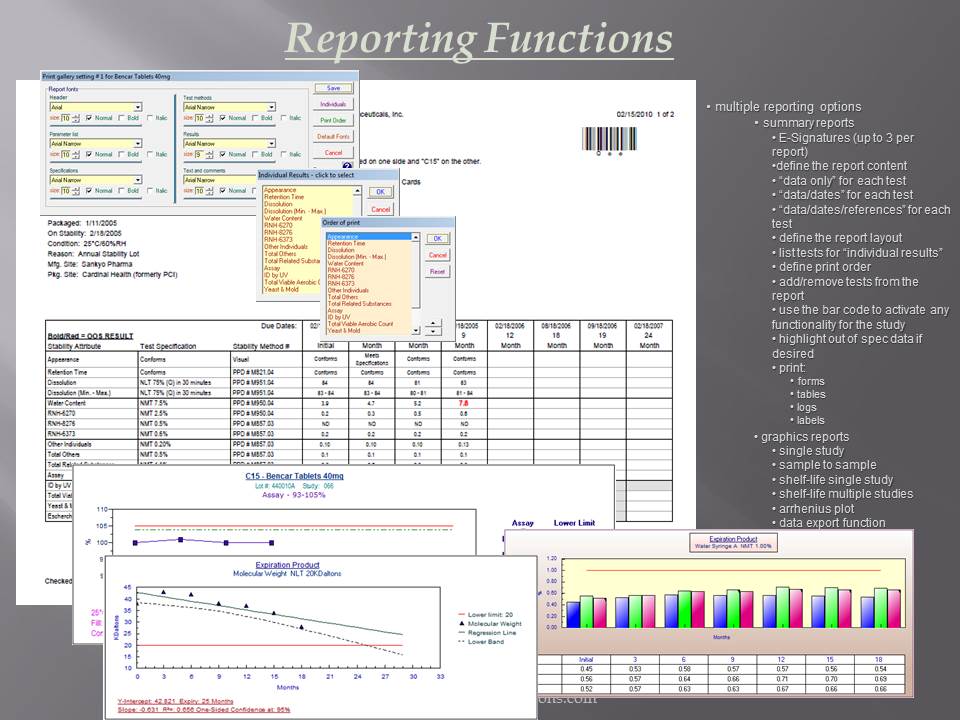Click the Default Fonts button
Image resolution: width=960 pixels, height=720 pixels.
pos(332,136)
